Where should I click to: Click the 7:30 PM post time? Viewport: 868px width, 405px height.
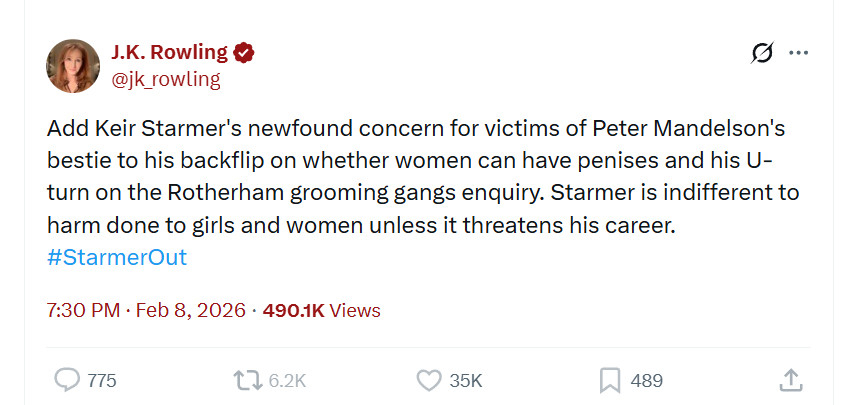point(83,310)
